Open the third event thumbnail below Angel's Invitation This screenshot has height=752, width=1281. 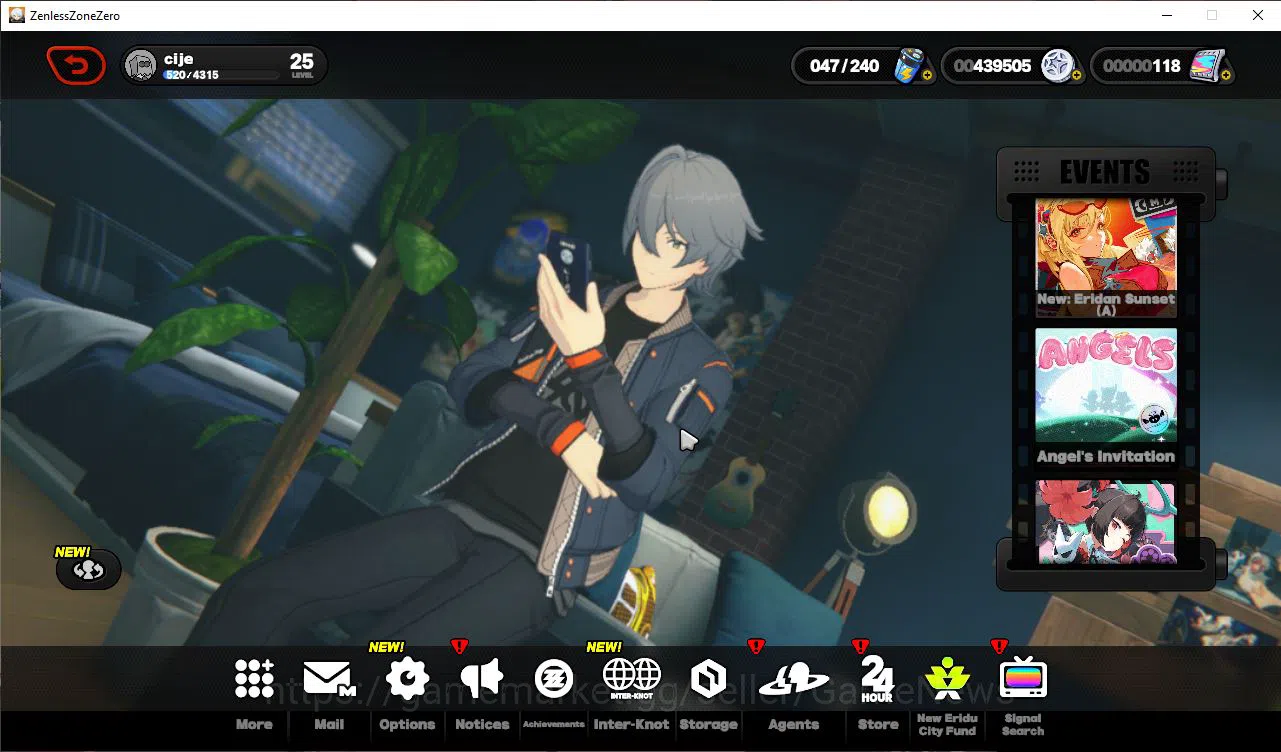pyautogui.click(x=1106, y=522)
